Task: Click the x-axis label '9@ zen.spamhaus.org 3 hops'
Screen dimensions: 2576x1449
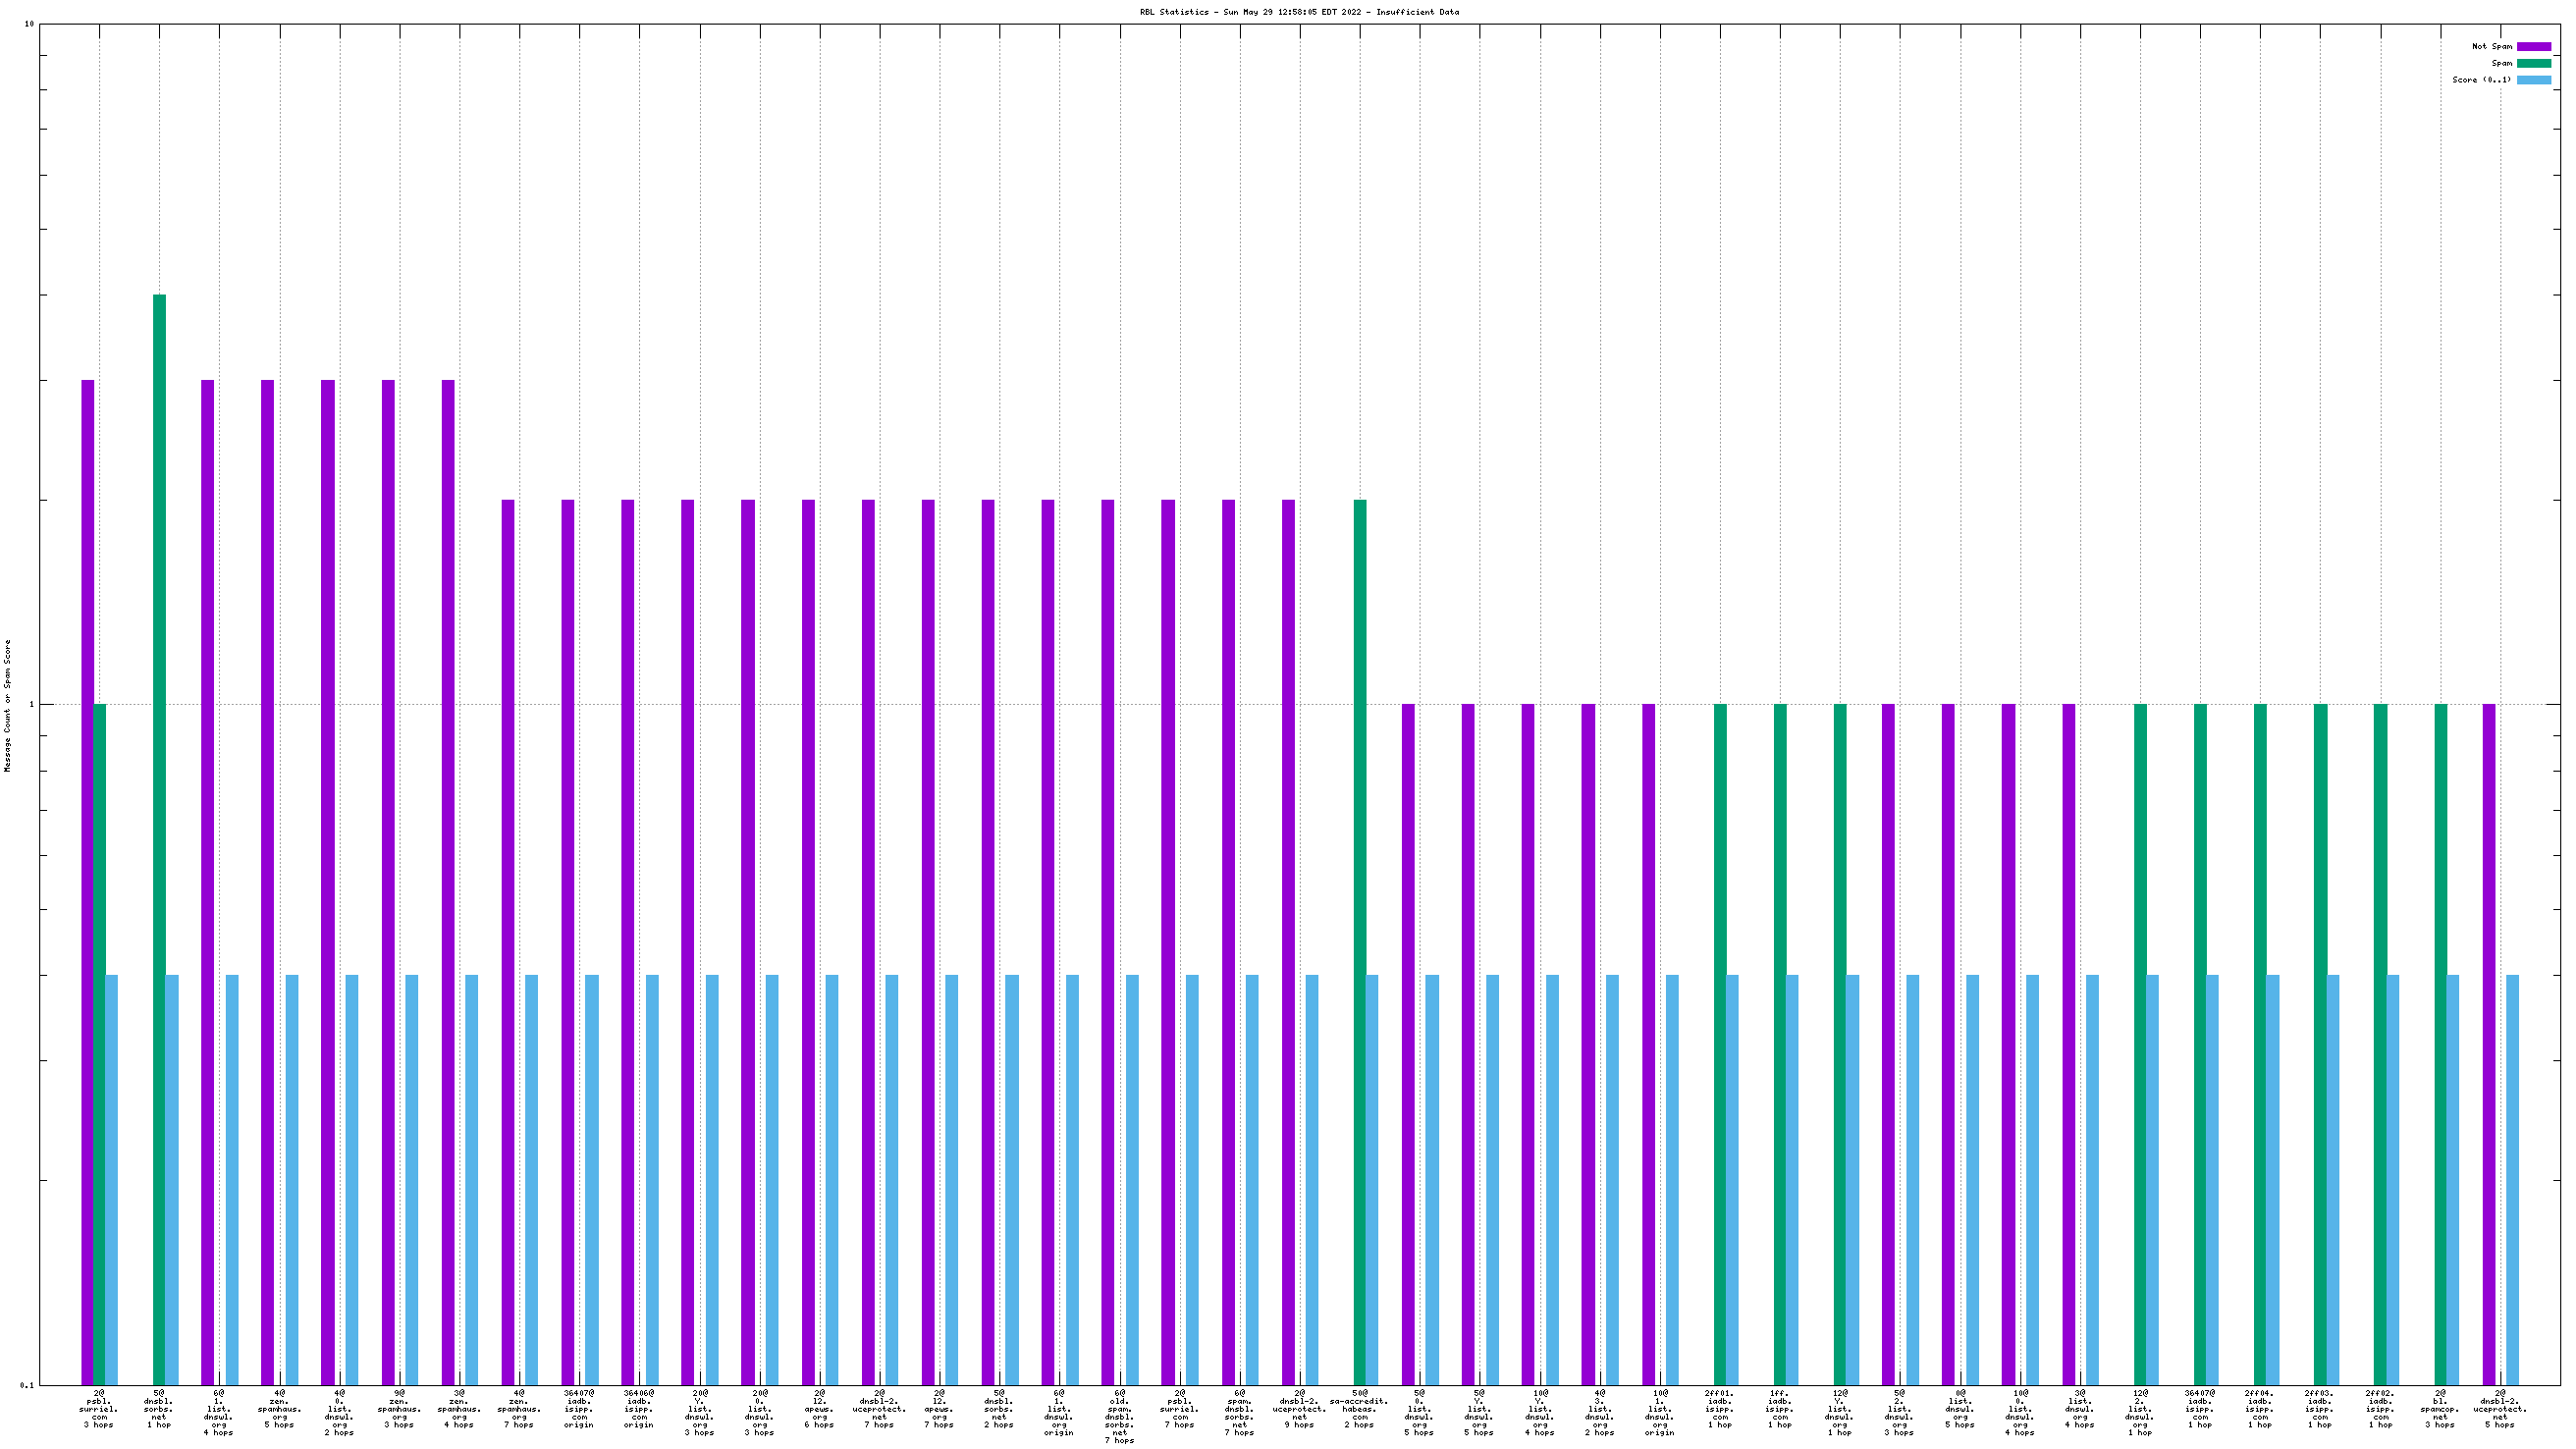Action: point(399,1408)
